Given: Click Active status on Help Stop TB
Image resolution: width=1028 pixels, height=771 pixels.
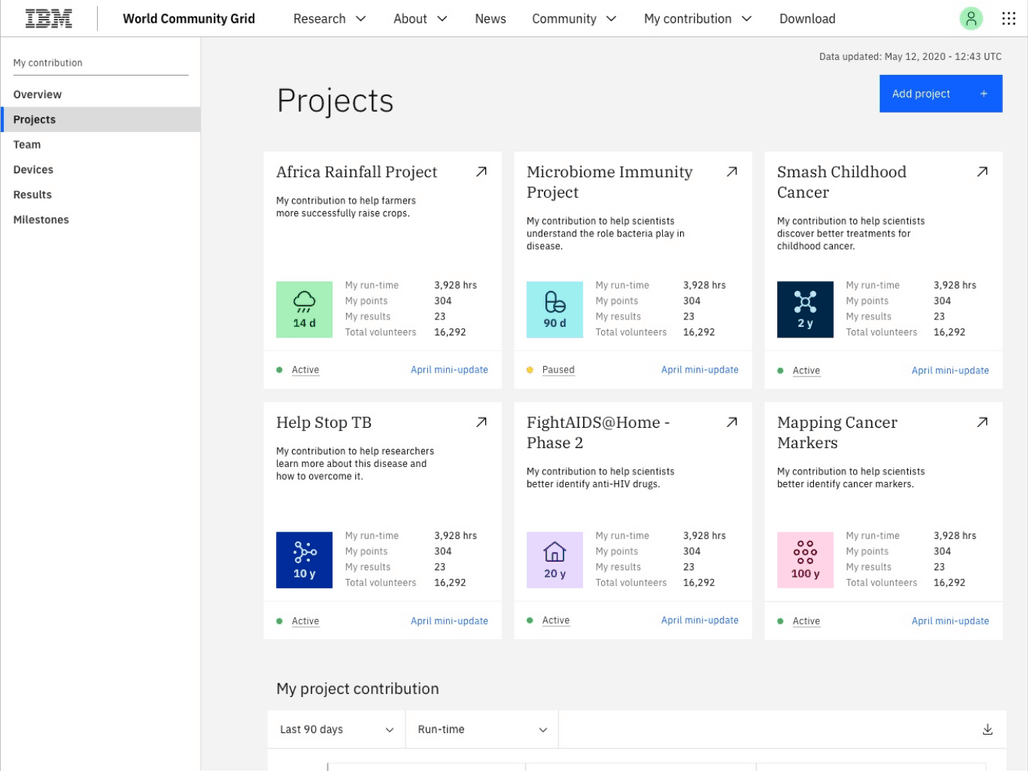Looking at the screenshot, I should click(305, 621).
